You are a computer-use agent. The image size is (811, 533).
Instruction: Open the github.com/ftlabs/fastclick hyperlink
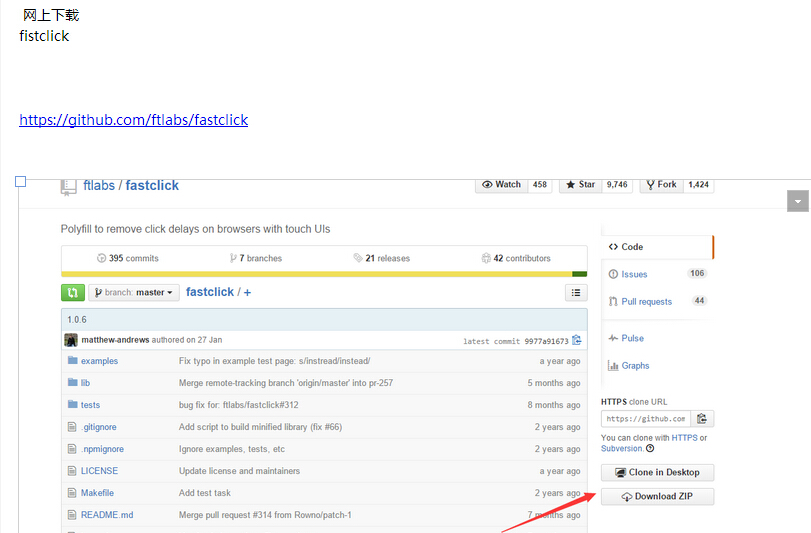(x=133, y=120)
